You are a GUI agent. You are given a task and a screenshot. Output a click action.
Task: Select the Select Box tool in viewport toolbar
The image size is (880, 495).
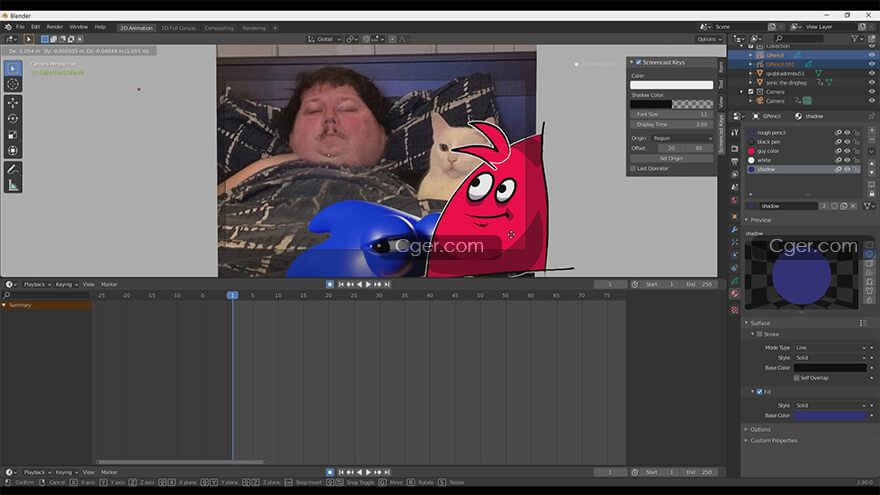(13, 68)
